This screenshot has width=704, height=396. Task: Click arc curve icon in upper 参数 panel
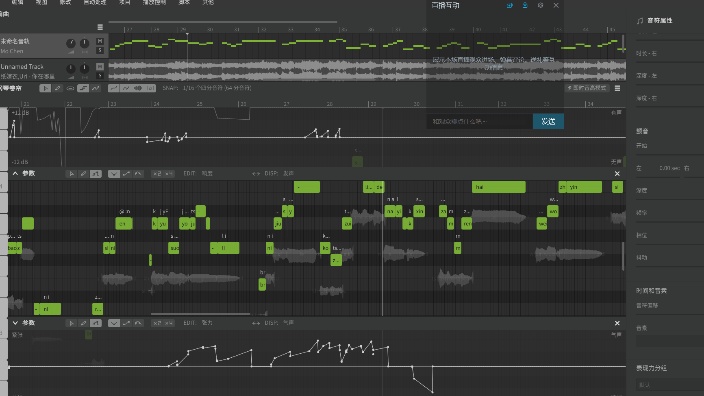click(138, 173)
